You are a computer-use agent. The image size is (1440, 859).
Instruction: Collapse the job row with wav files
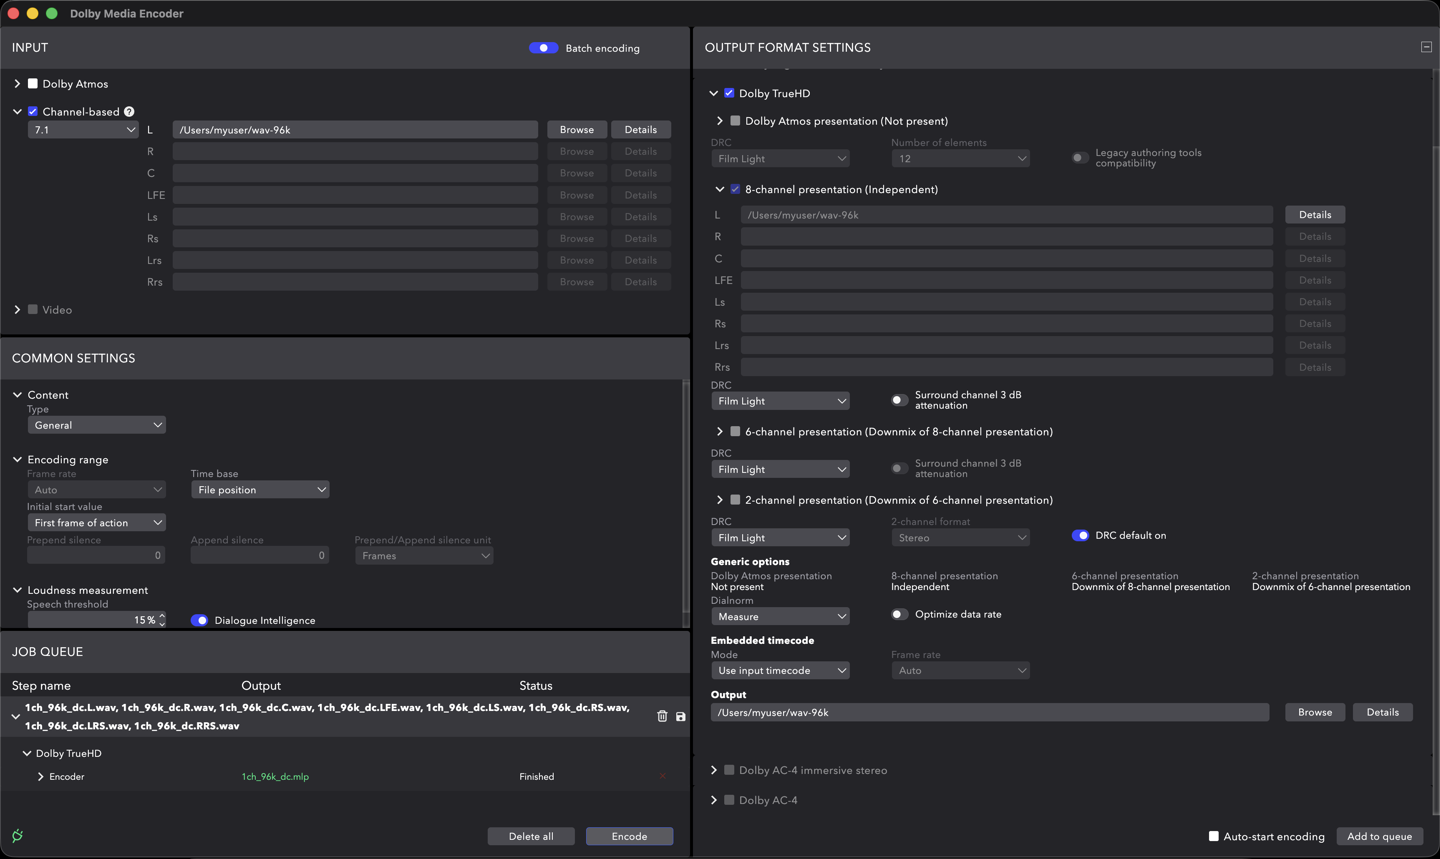pos(15,716)
